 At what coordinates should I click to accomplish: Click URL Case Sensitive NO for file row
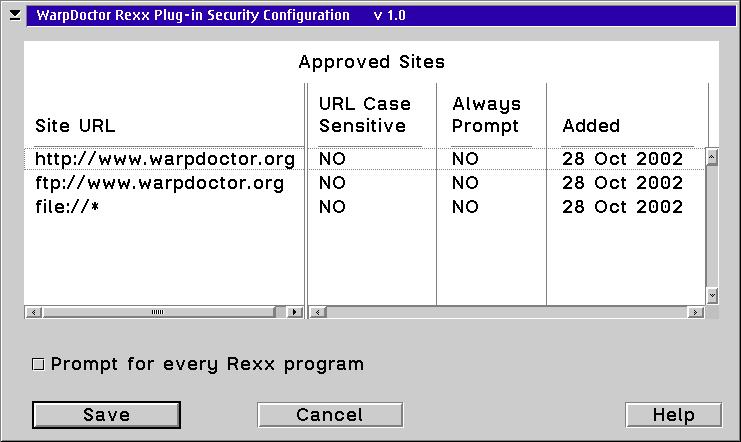pos(332,207)
